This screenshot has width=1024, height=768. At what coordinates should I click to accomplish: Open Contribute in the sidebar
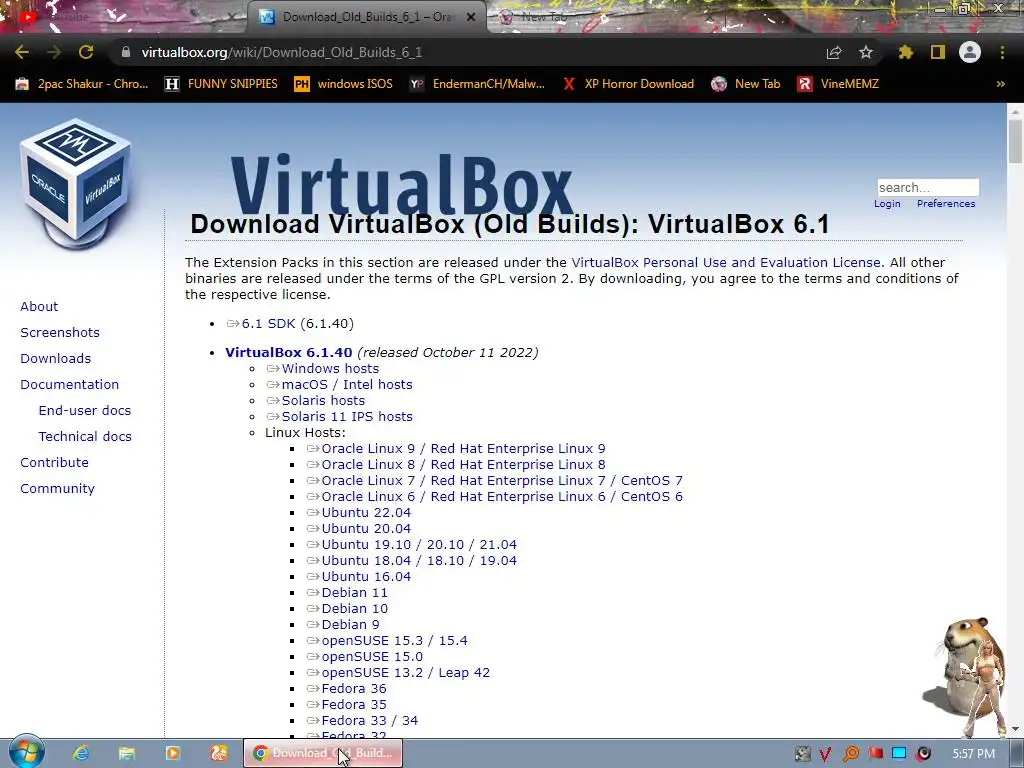coord(54,462)
